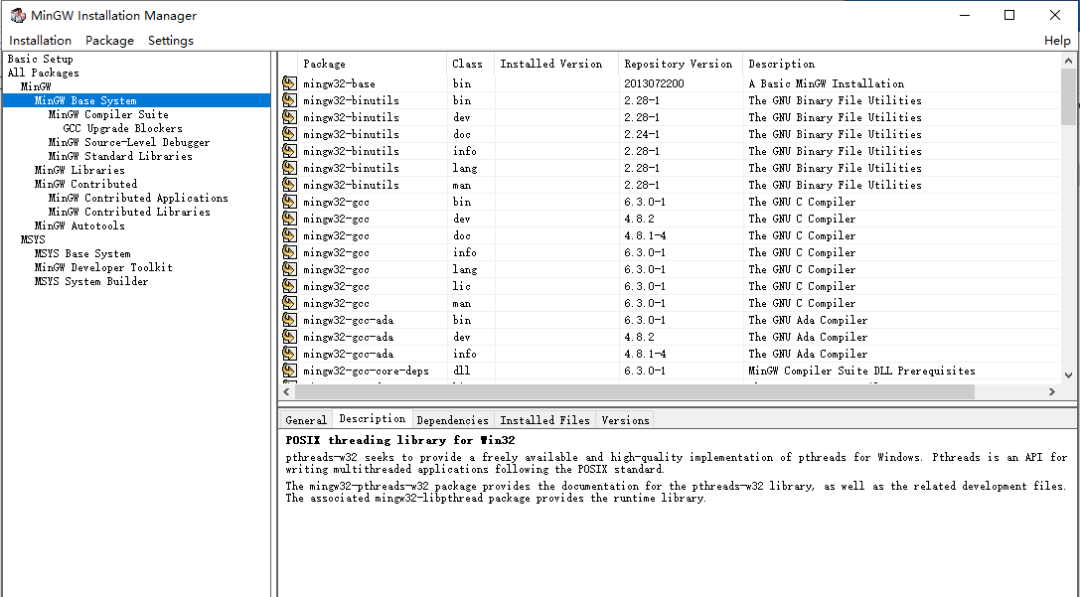Click the mingw32-gcc-ada dev package icon
This screenshot has height=597, width=1080.
click(x=289, y=337)
